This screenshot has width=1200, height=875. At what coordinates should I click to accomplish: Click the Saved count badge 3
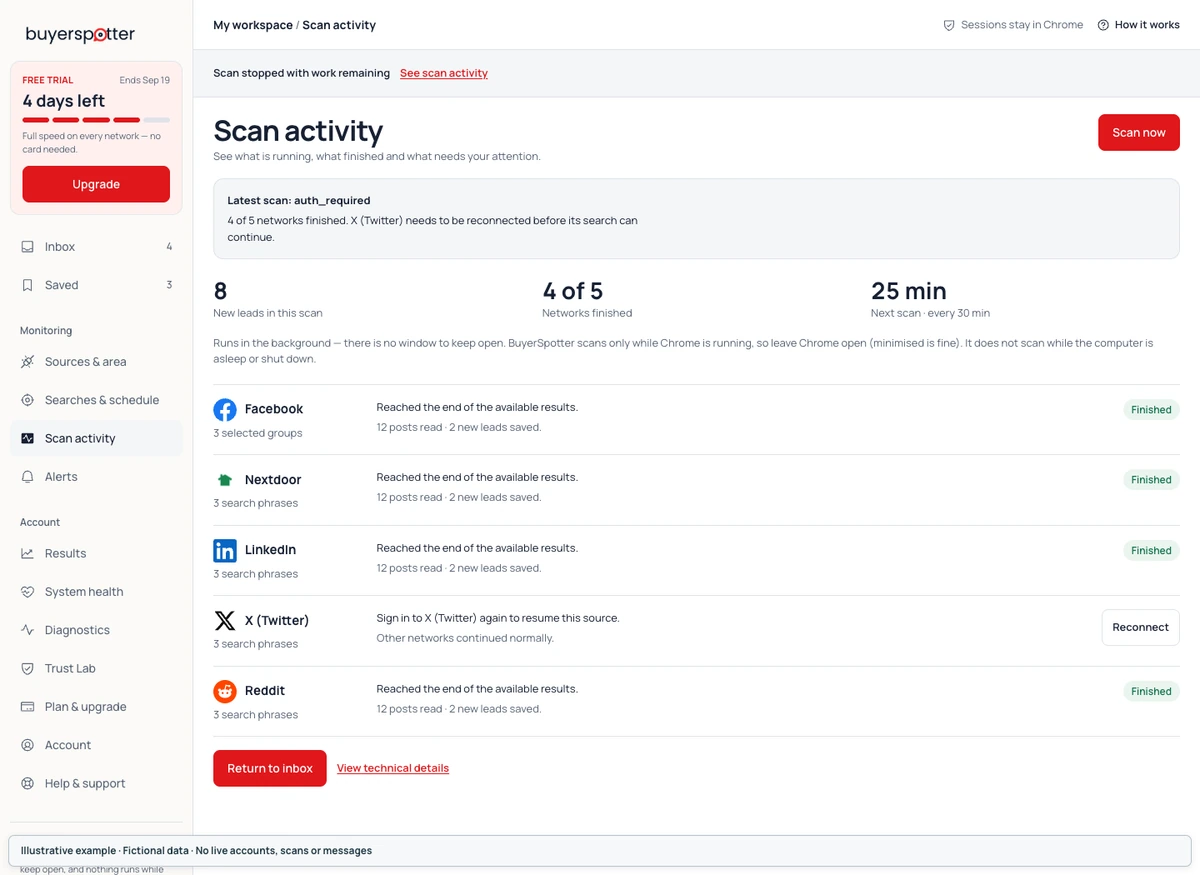click(169, 285)
